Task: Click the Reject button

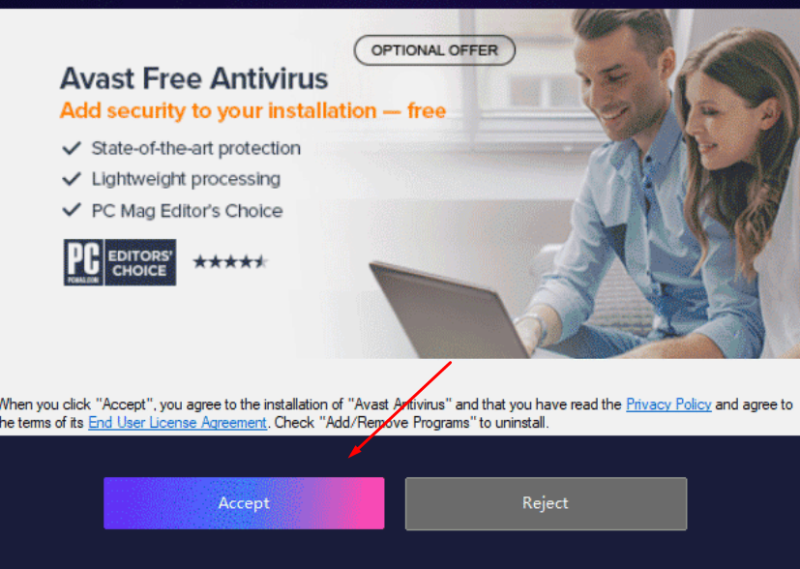Action: click(x=546, y=503)
